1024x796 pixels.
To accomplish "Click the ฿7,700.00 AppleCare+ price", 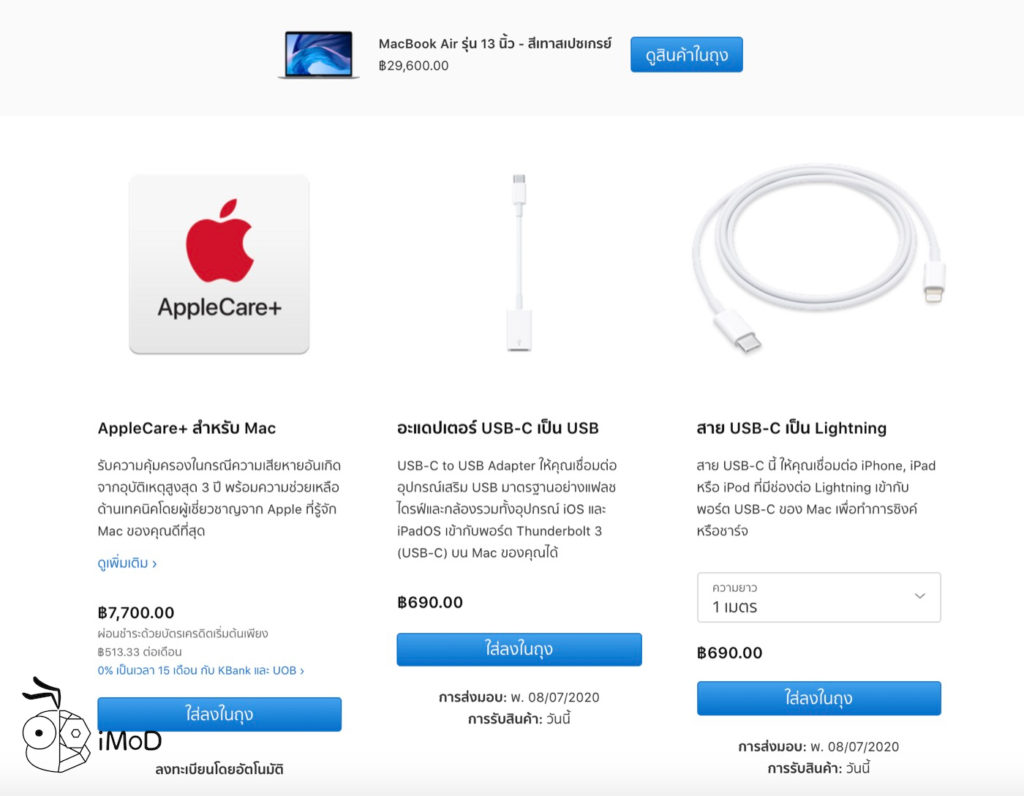I will (136, 612).
